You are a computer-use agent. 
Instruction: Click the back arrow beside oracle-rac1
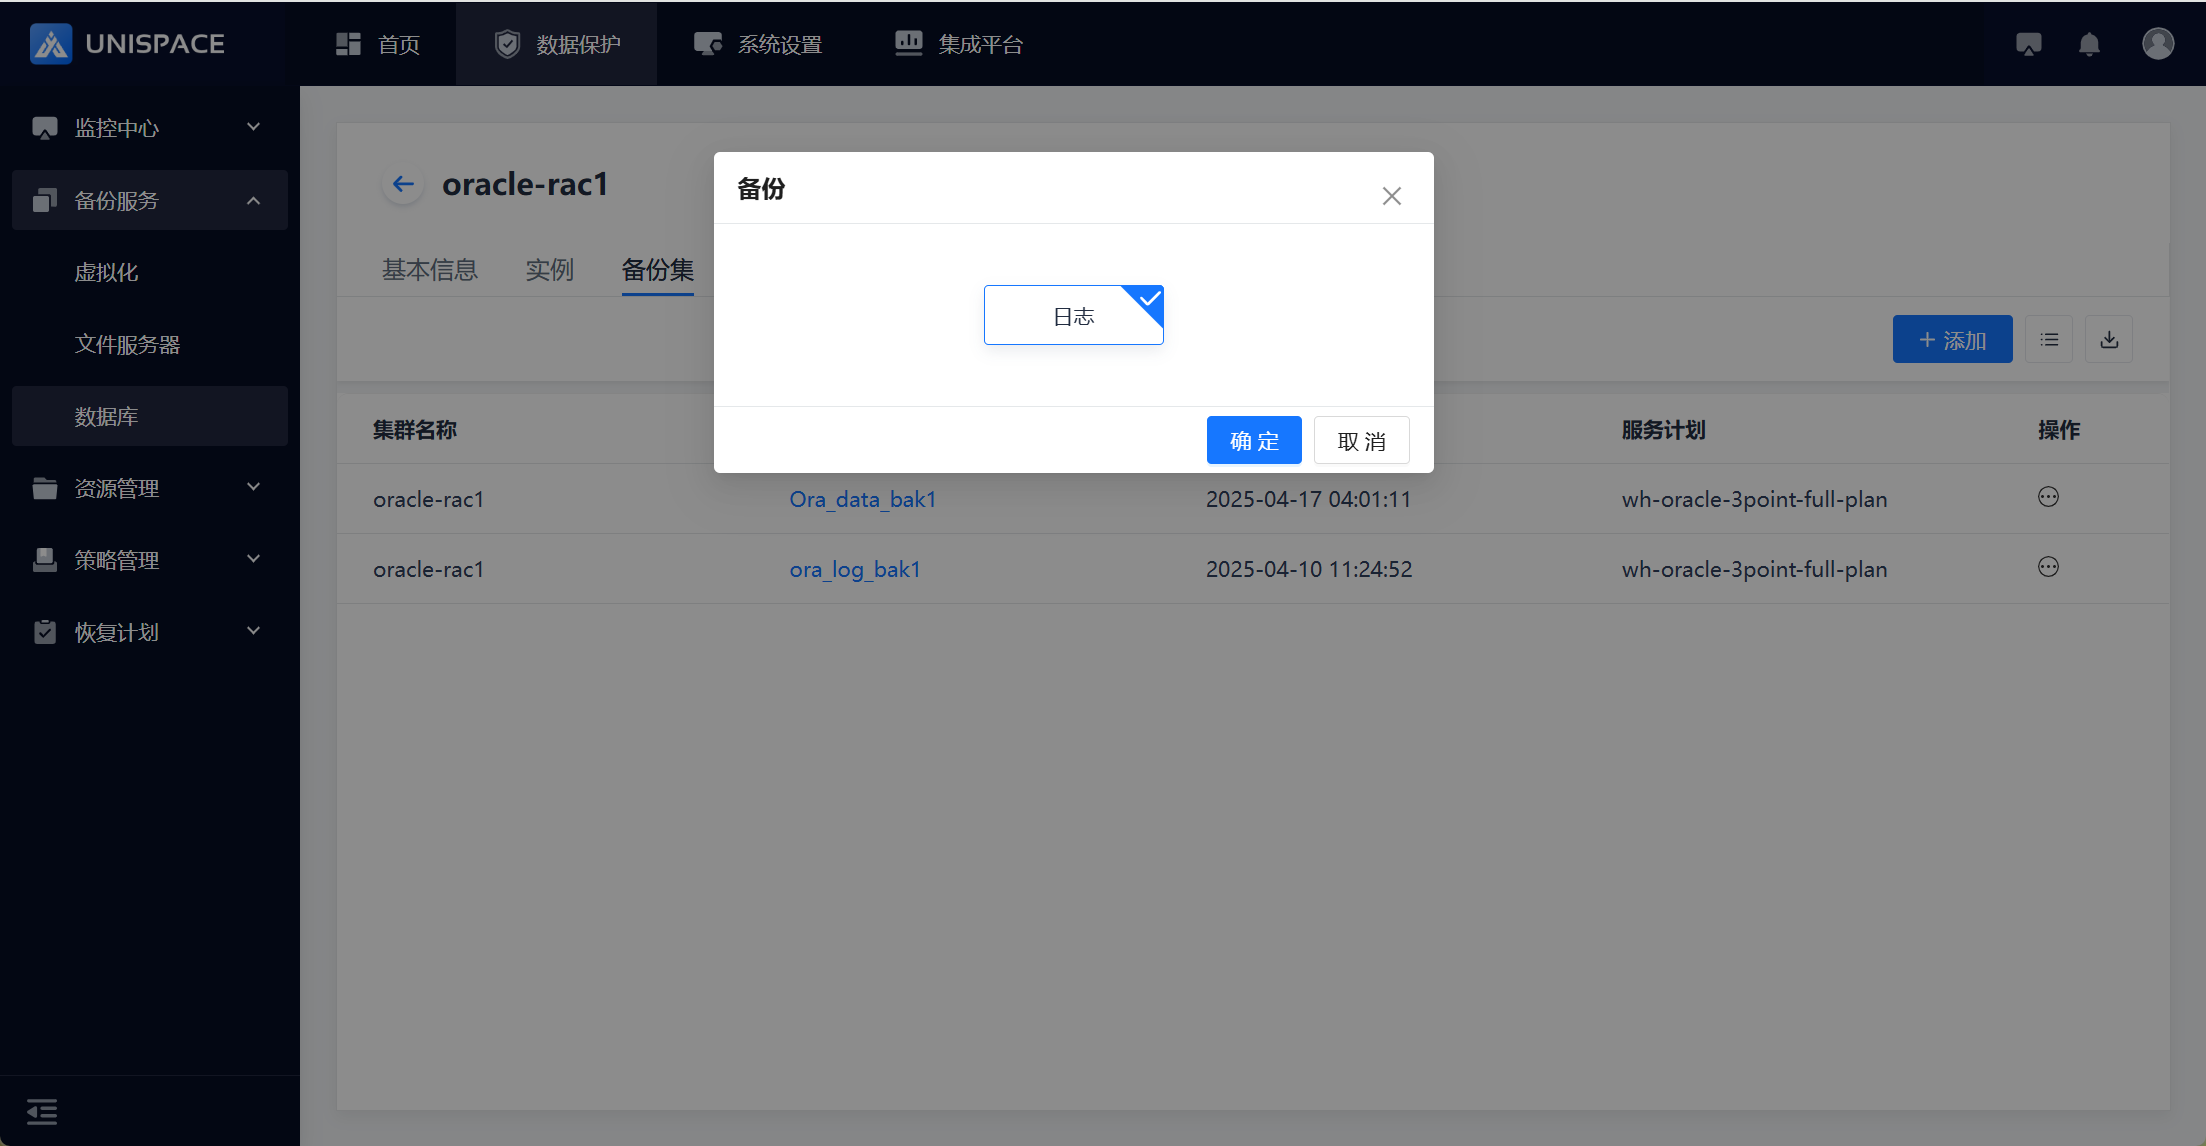403,184
